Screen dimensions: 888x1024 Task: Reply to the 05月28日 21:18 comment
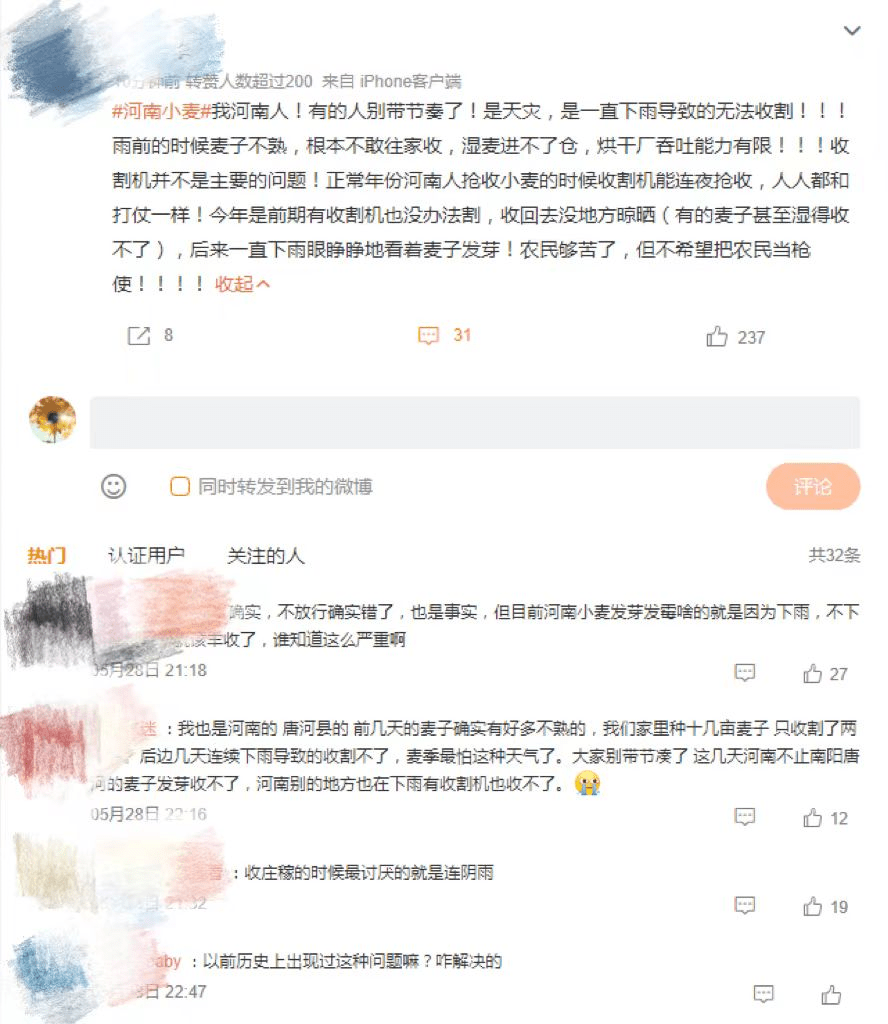pyautogui.click(x=744, y=673)
